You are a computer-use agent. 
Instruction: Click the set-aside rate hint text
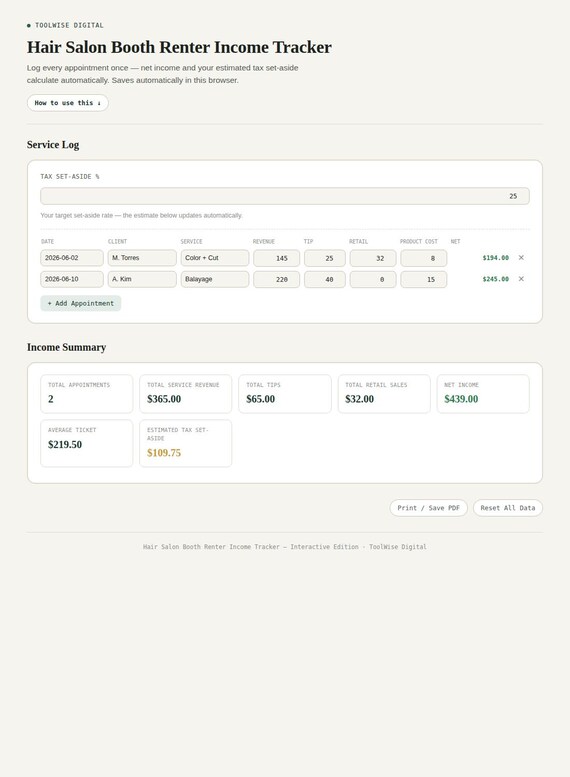coord(142,216)
